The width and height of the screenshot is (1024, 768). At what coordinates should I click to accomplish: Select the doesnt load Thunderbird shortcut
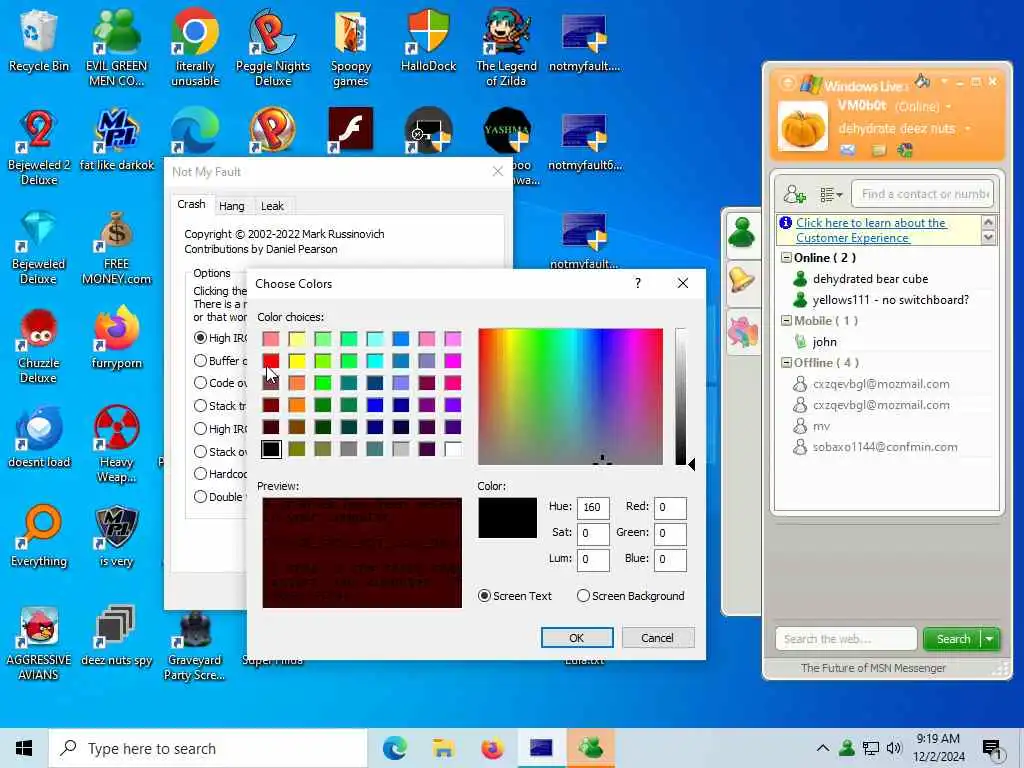(x=39, y=438)
